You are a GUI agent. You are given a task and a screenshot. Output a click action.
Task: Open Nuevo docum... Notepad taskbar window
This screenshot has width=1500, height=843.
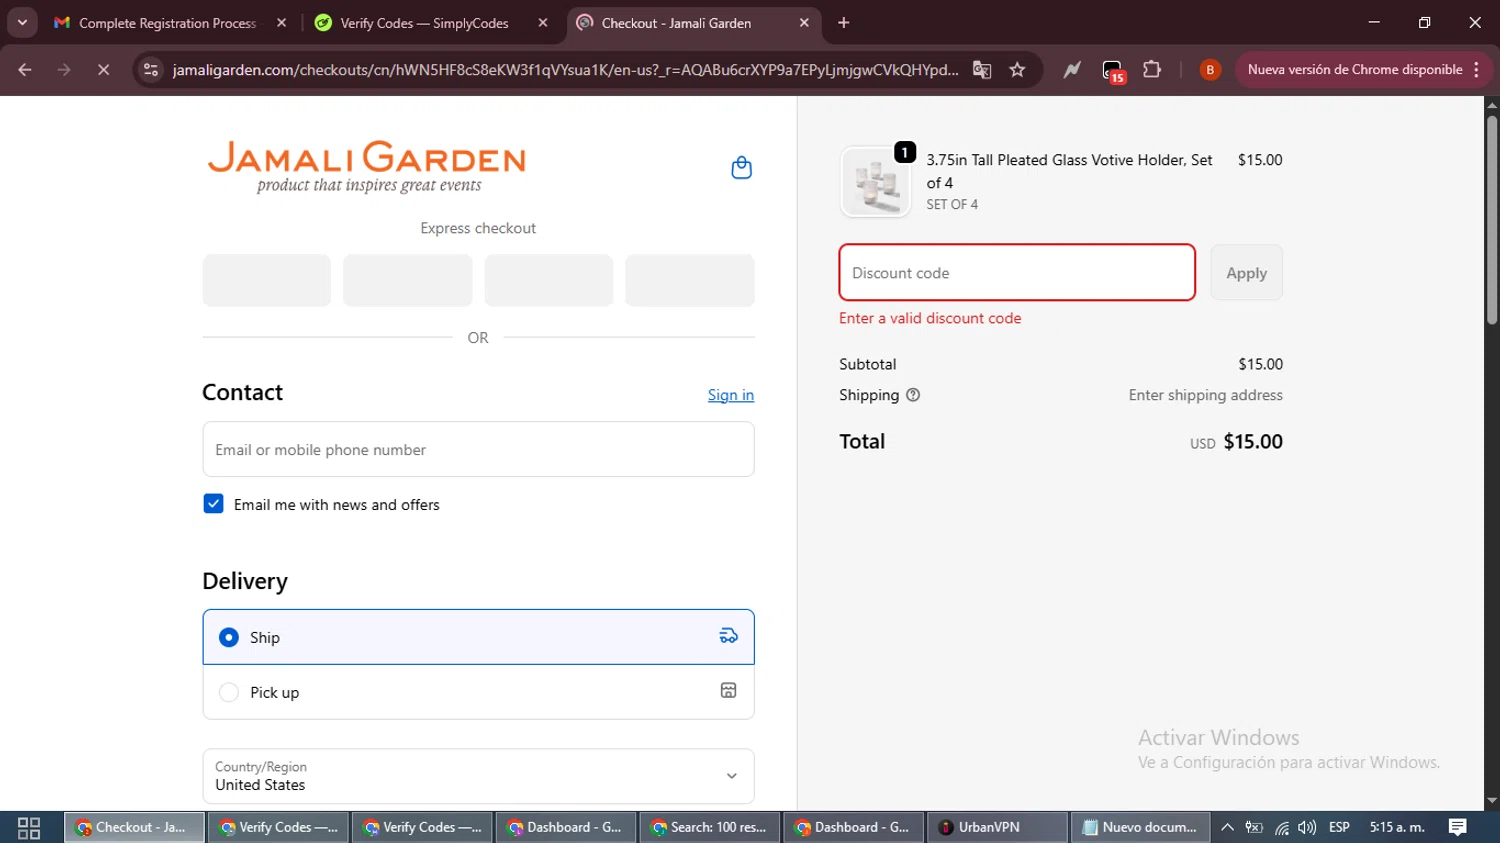click(1141, 827)
